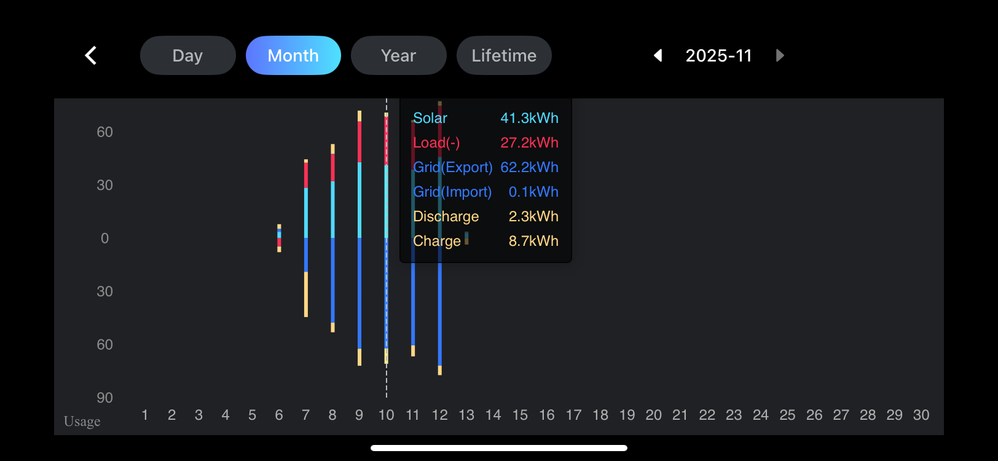This screenshot has width=998, height=461.
Task: Tap the home indicator bar
Action: (499, 448)
